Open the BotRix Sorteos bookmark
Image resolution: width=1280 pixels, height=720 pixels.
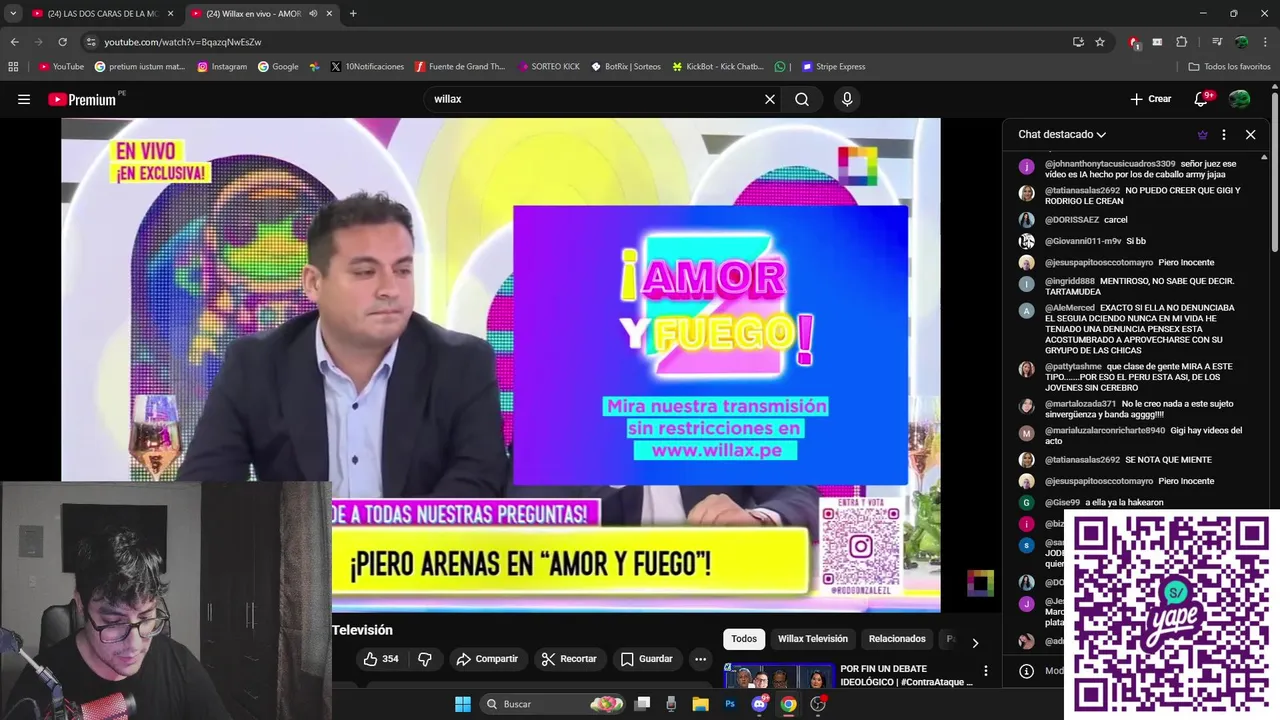(626, 67)
